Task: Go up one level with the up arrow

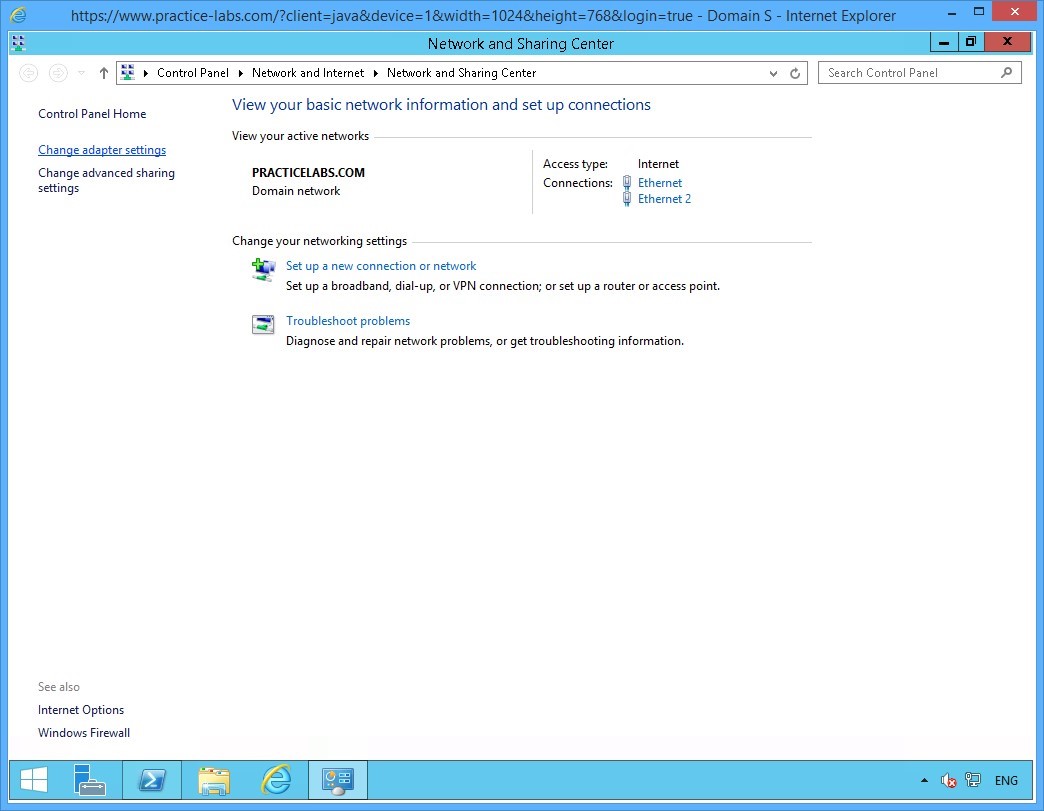Action: [104, 73]
